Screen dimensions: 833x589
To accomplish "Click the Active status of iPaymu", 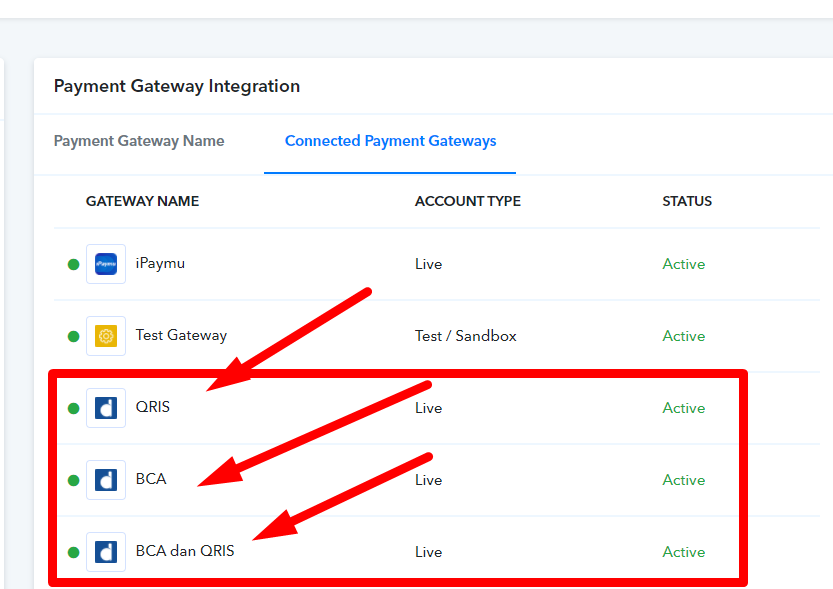I will [x=684, y=264].
